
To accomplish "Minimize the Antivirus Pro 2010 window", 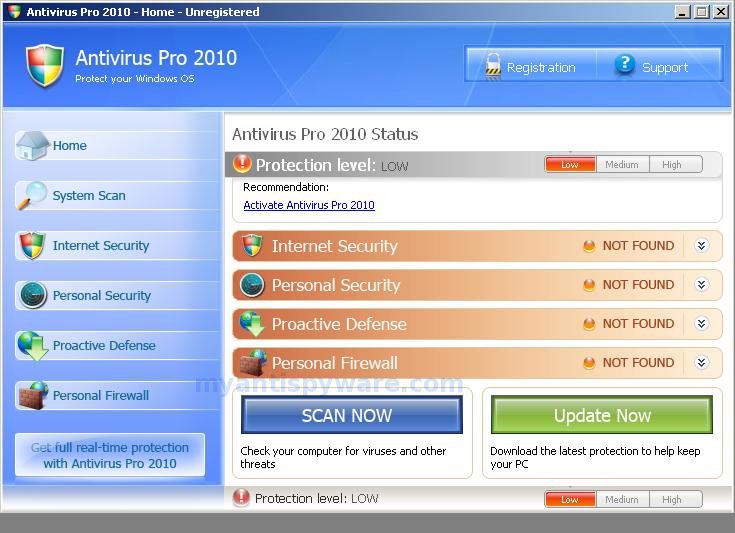I will pos(682,12).
